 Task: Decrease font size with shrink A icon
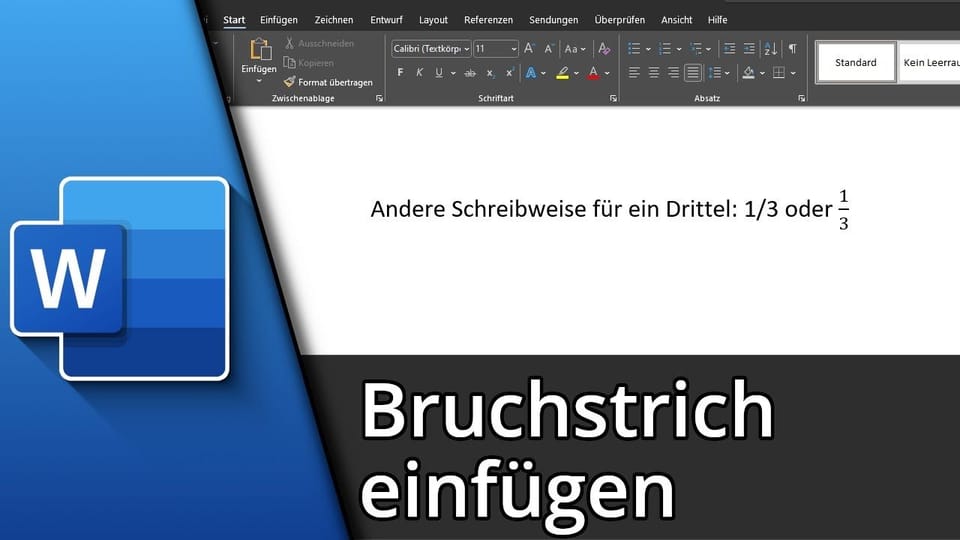[549, 48]
